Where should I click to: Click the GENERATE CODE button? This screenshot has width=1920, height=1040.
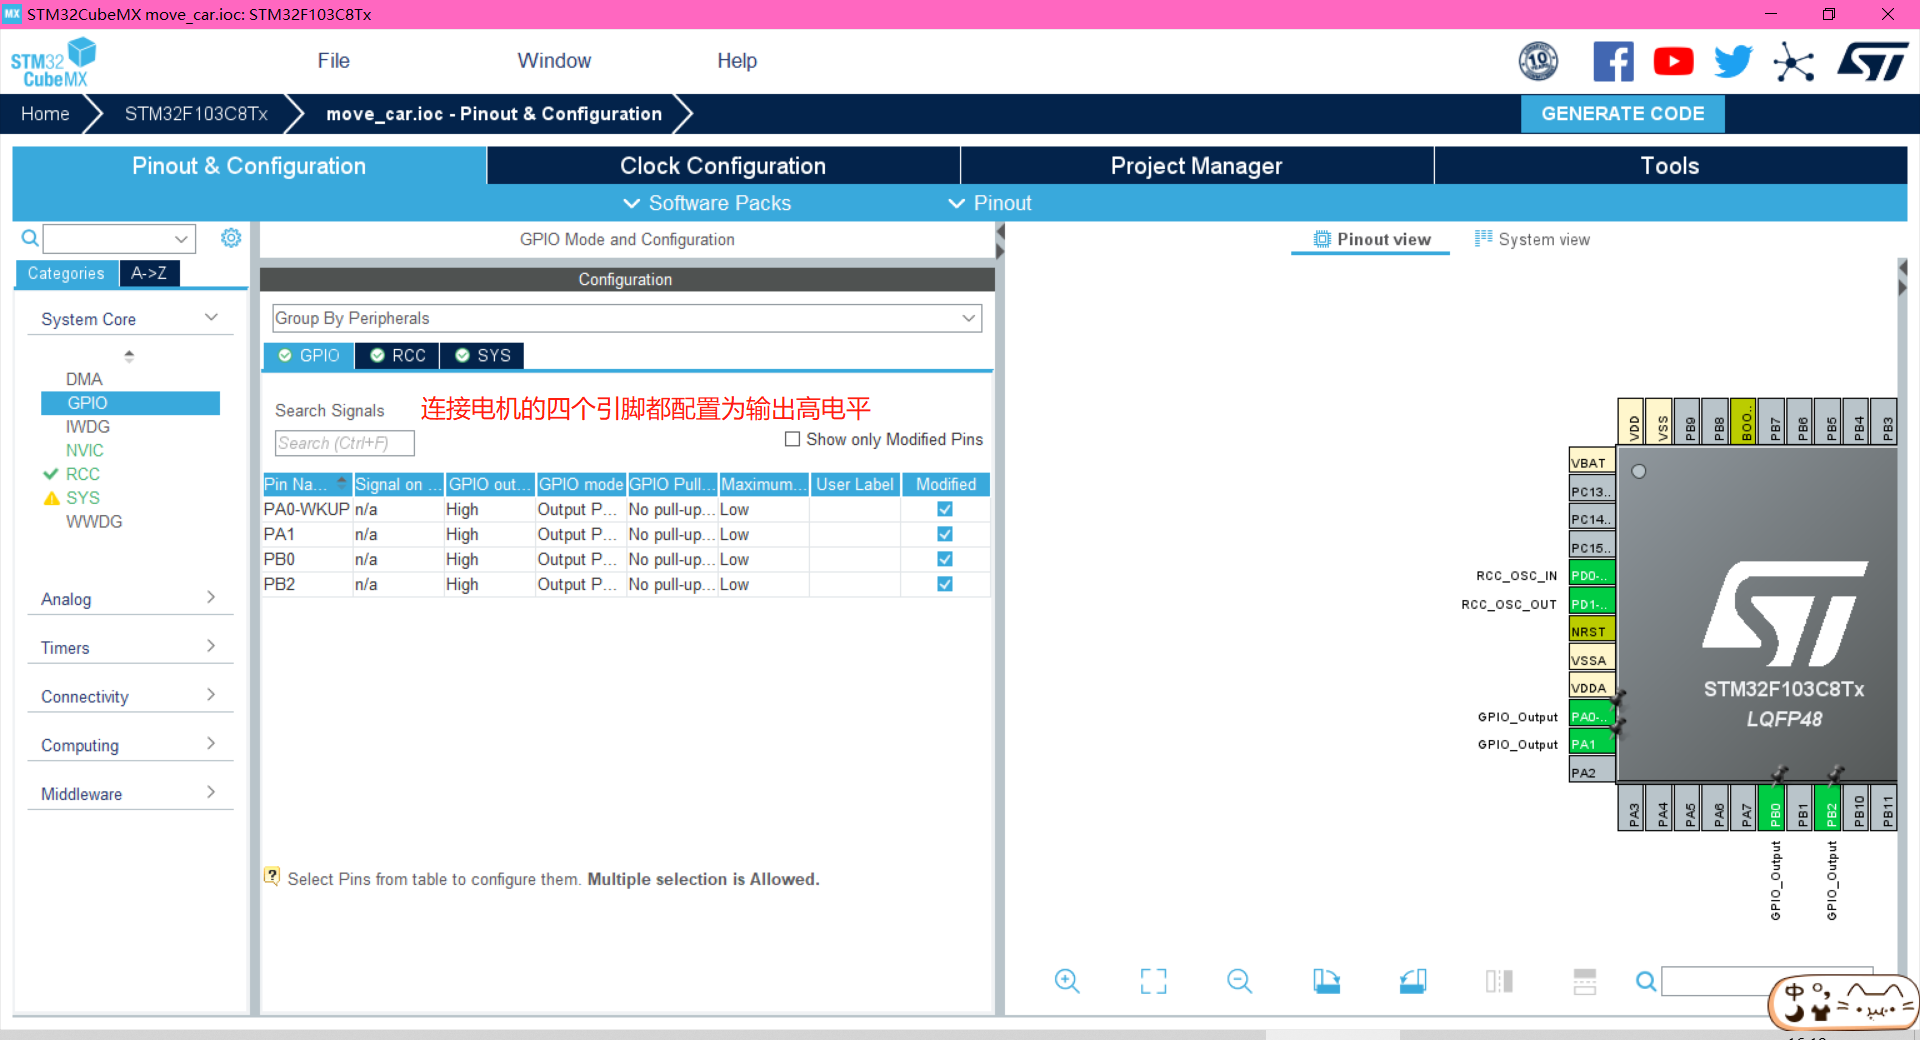1622,114
